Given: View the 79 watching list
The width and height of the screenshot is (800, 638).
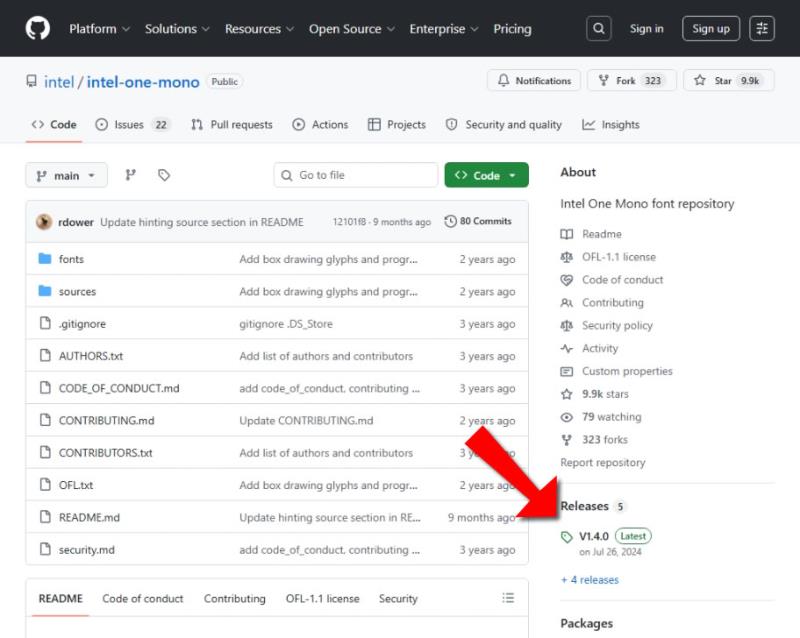Looking at the screenshot, I should 612,417.
